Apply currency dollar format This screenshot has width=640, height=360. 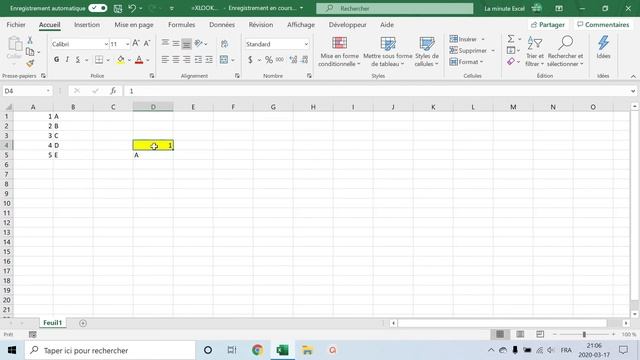250,60
